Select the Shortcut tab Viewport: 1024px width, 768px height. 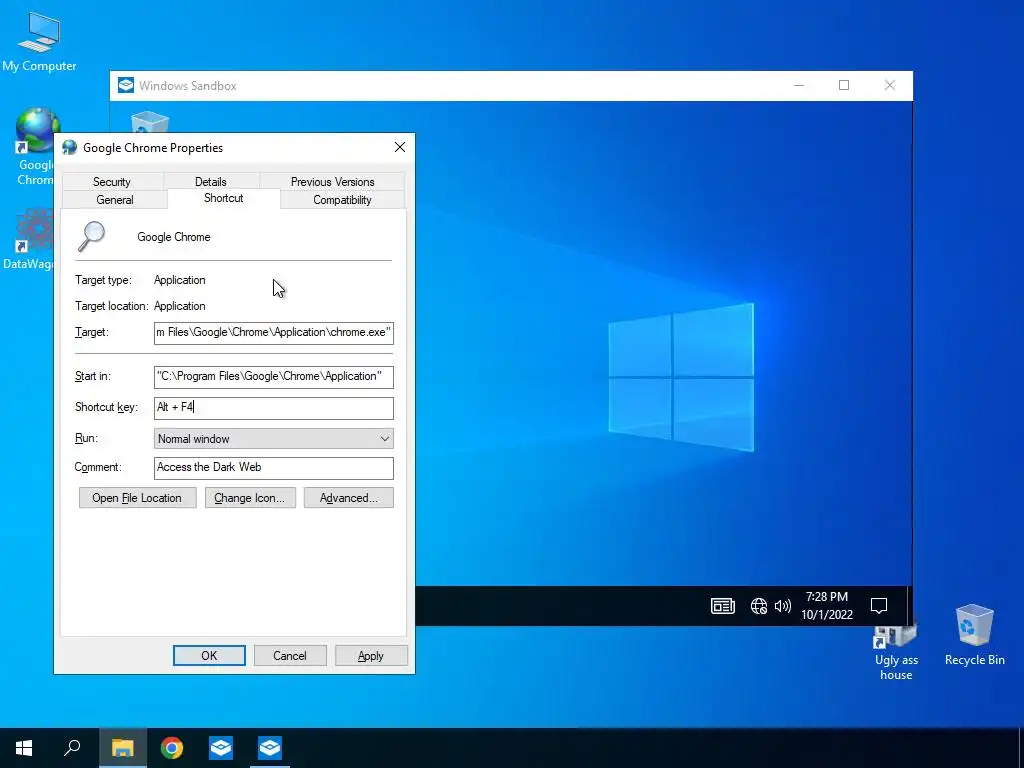[x=223, y=198]
